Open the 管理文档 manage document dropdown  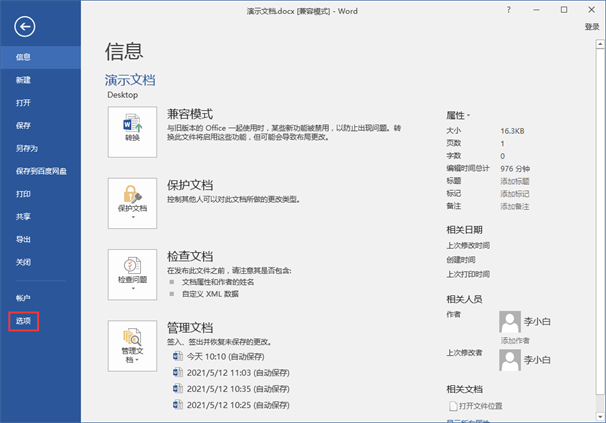coord(132,345)
